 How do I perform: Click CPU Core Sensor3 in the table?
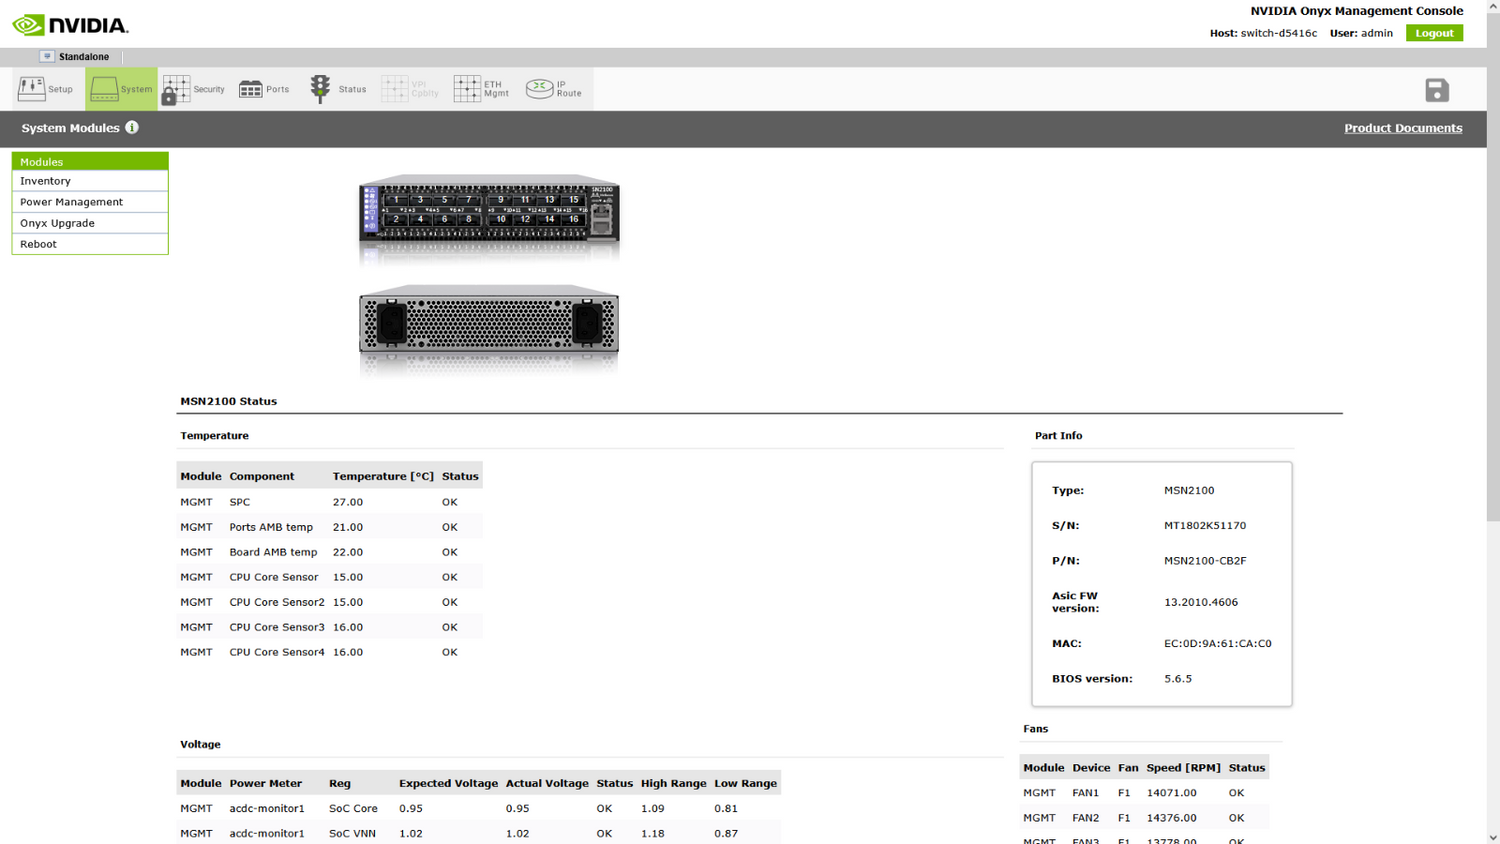(x=277, y=627)
